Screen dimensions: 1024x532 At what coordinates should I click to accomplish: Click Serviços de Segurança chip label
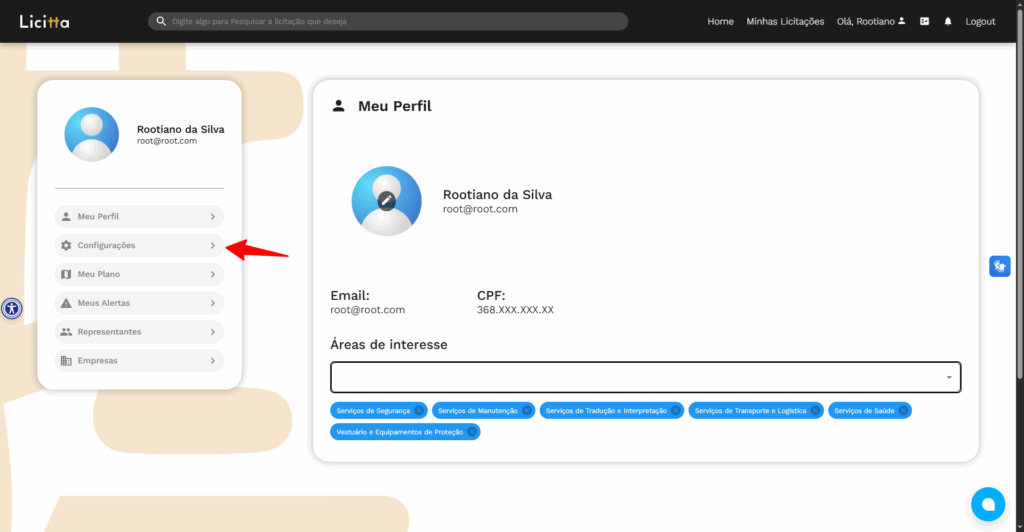tap(373, 411)
